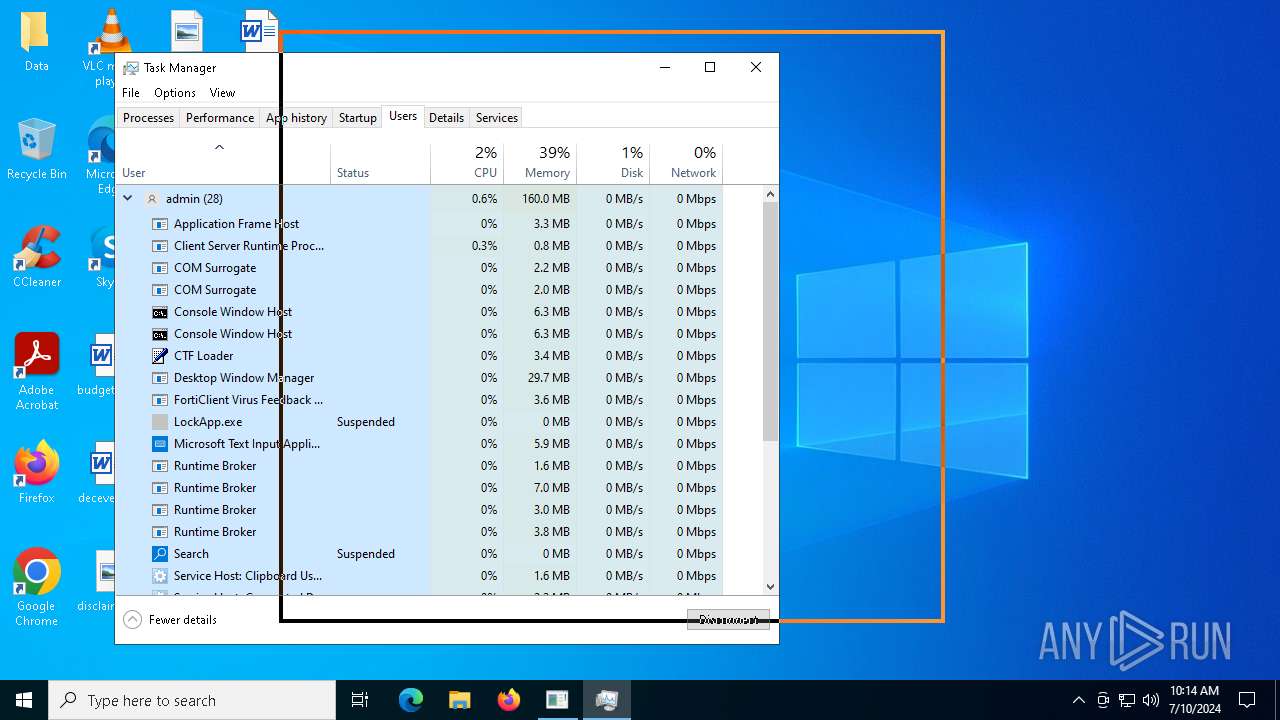
Task: Open the Options menu
Action: click(175, 93)
